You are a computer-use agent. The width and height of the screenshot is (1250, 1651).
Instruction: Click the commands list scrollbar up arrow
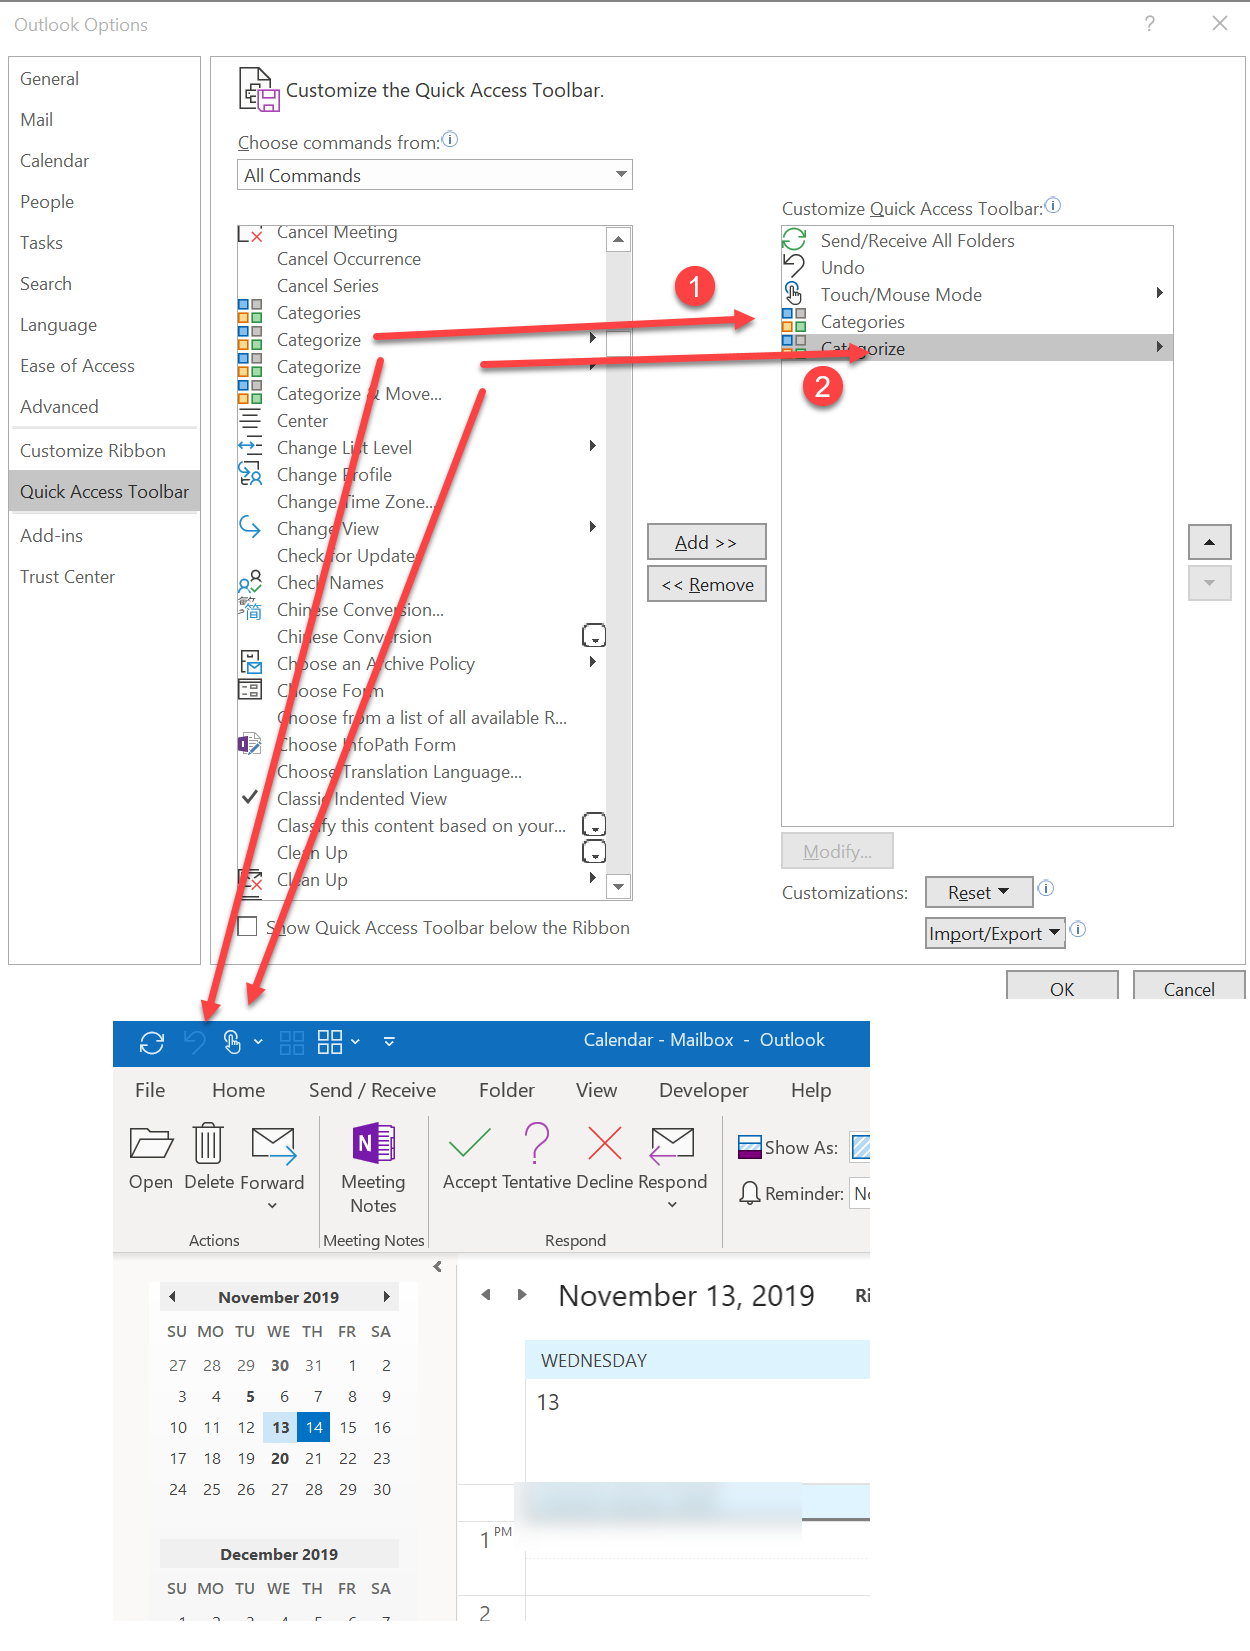[619, 239]
